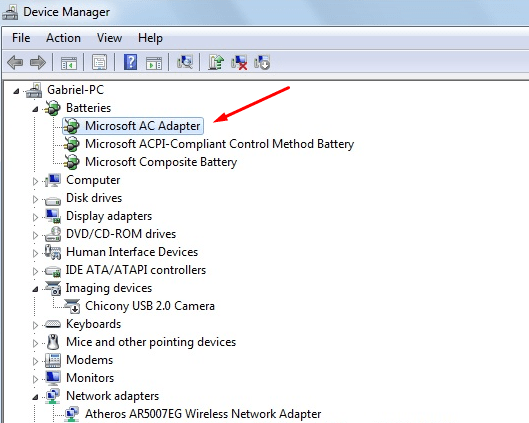Screen dimensions: 529x423
Task: Toggle the show/hide console tree icon
Action: [69, 63]
